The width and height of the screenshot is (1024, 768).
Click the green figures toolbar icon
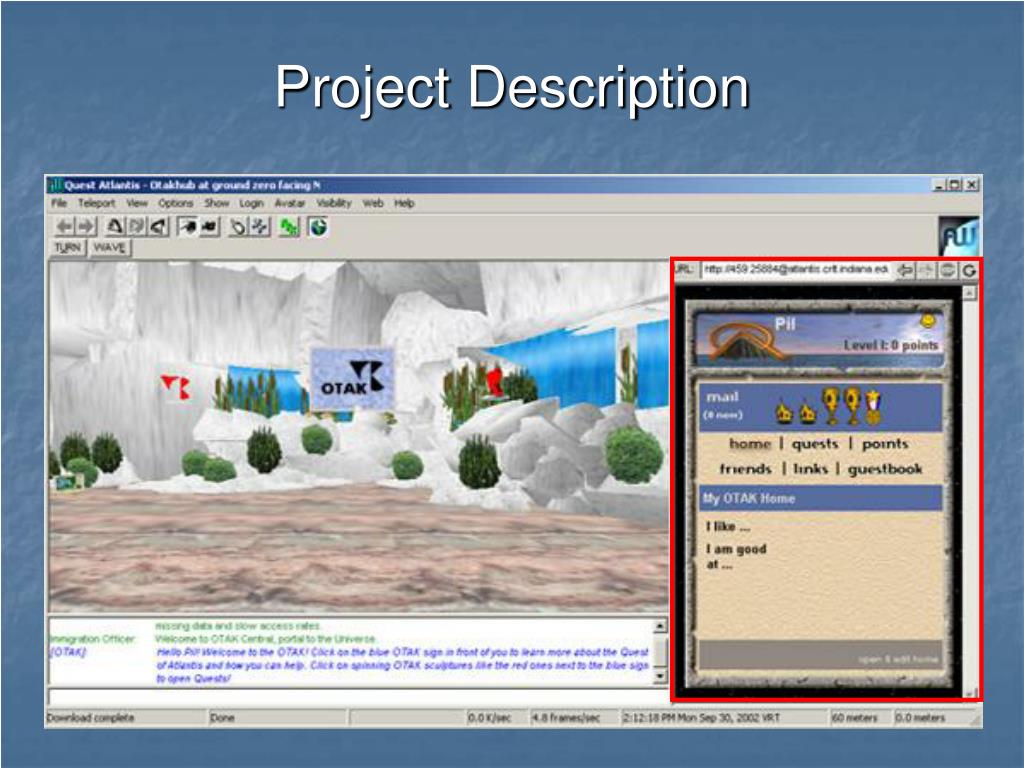(x=289, y=227)
